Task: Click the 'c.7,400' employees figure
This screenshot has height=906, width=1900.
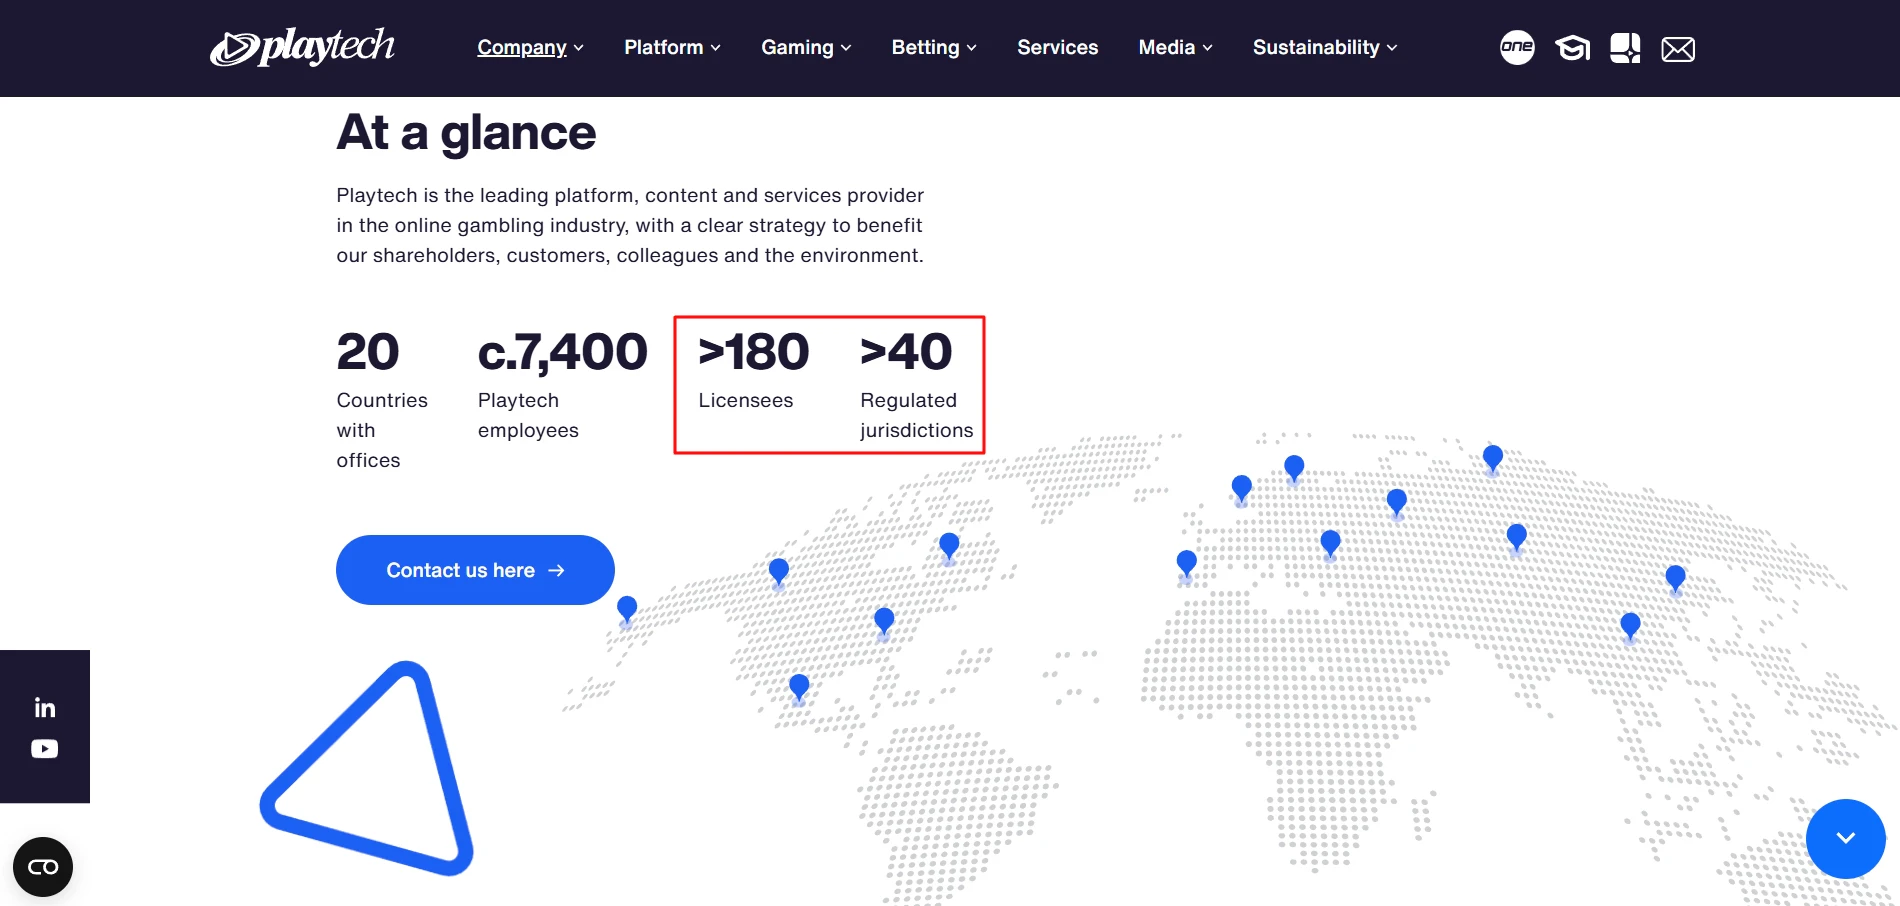Action: (563, 353)
